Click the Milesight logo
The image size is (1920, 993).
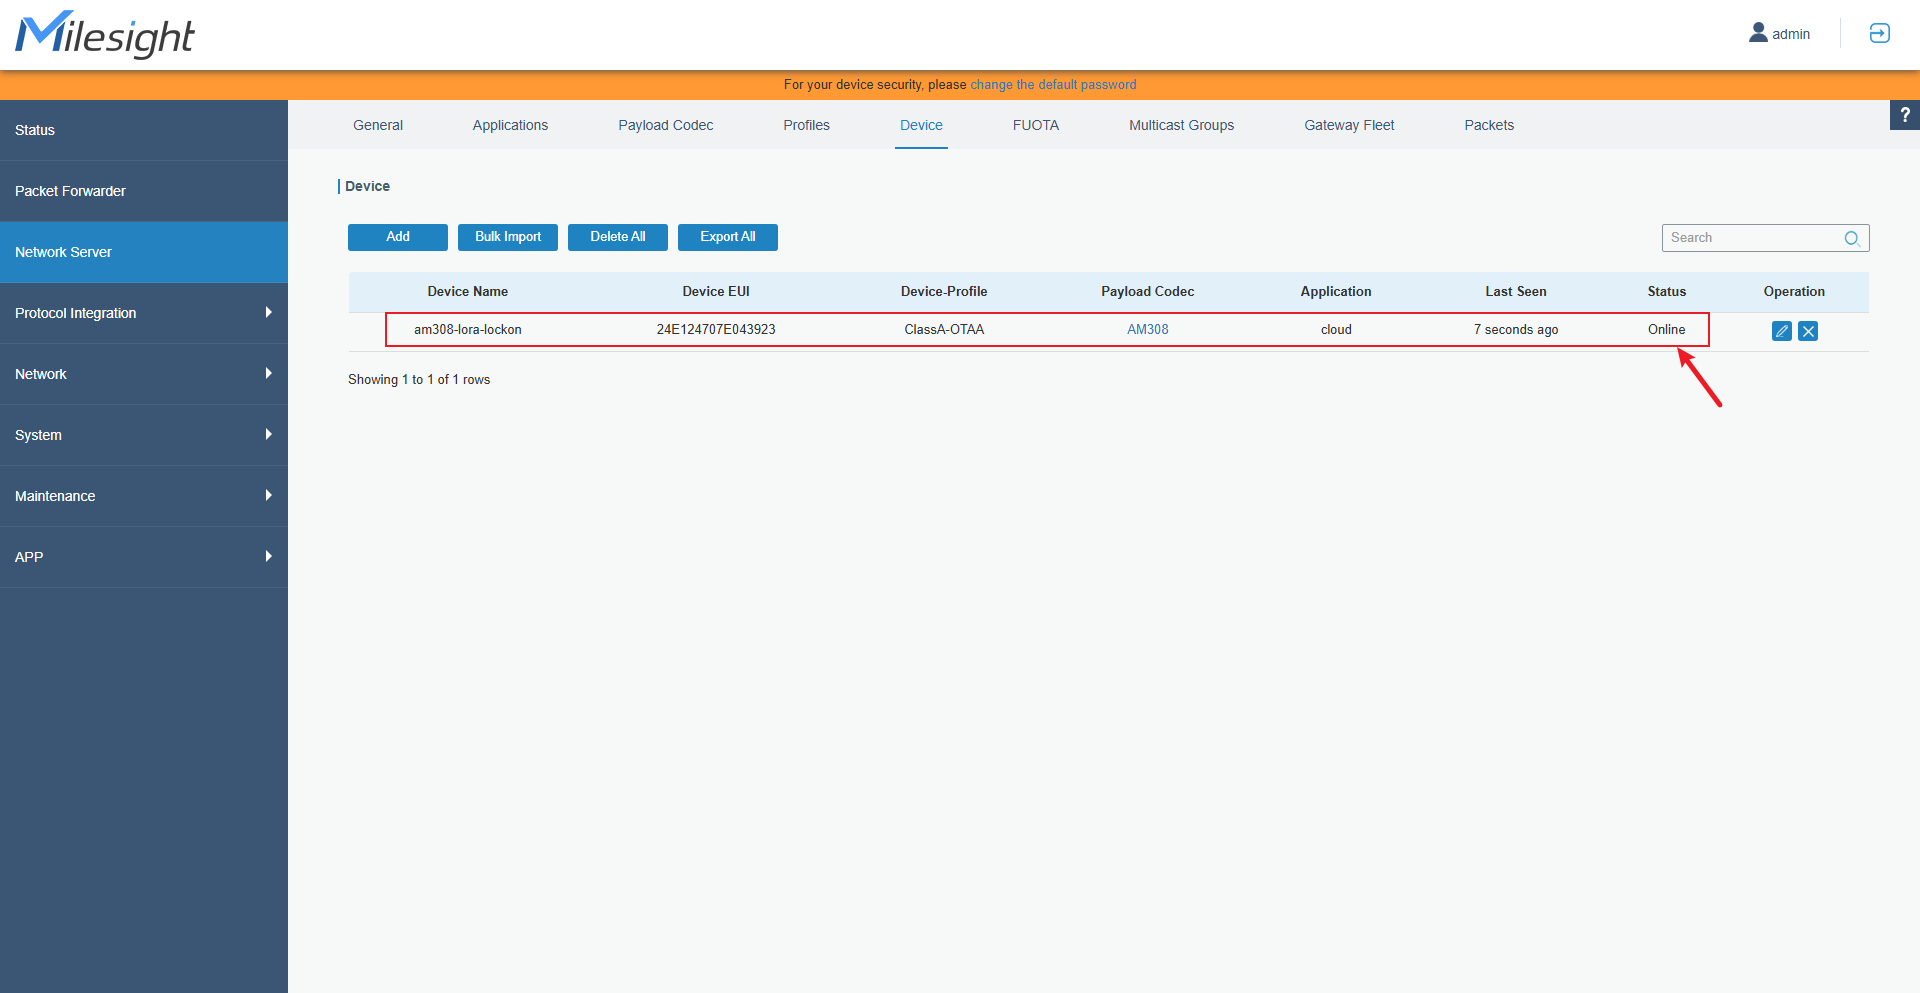(105, 35)
